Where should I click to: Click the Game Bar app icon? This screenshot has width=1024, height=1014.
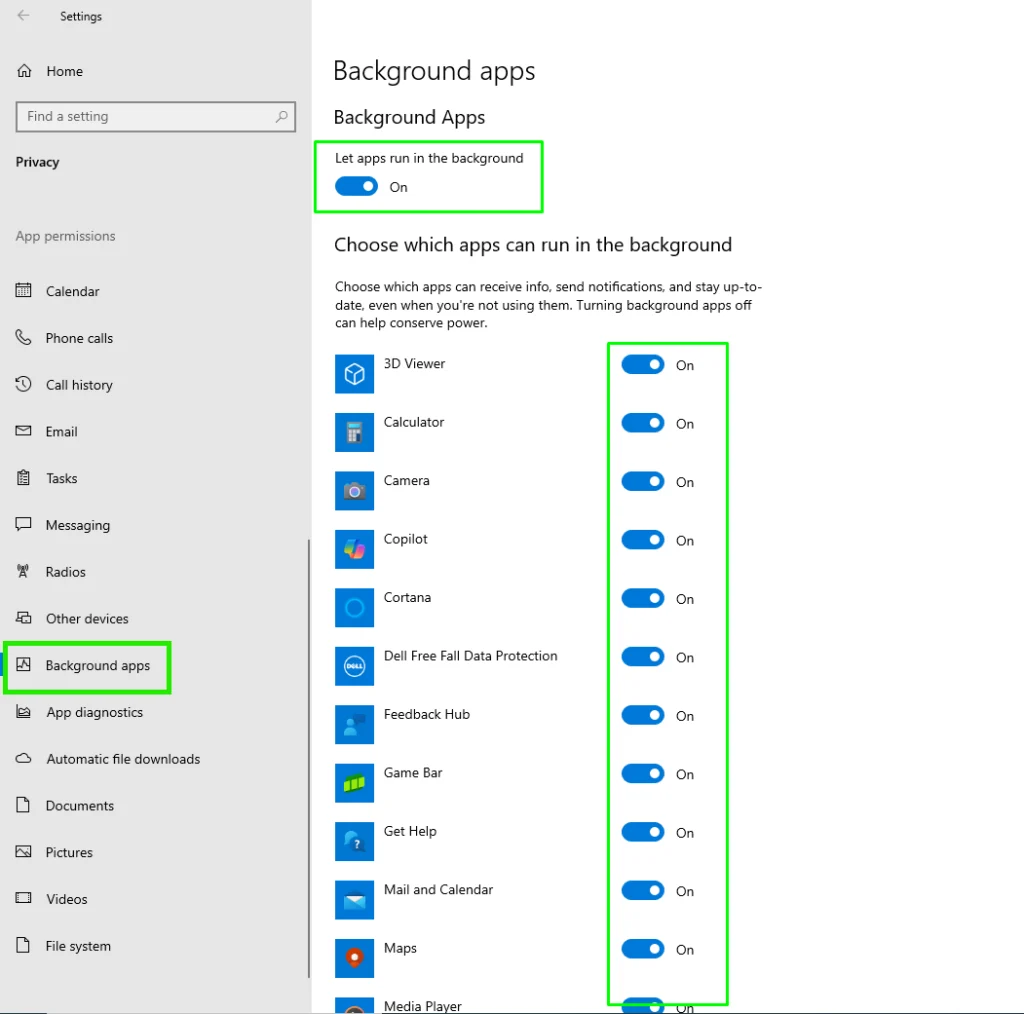355,783
